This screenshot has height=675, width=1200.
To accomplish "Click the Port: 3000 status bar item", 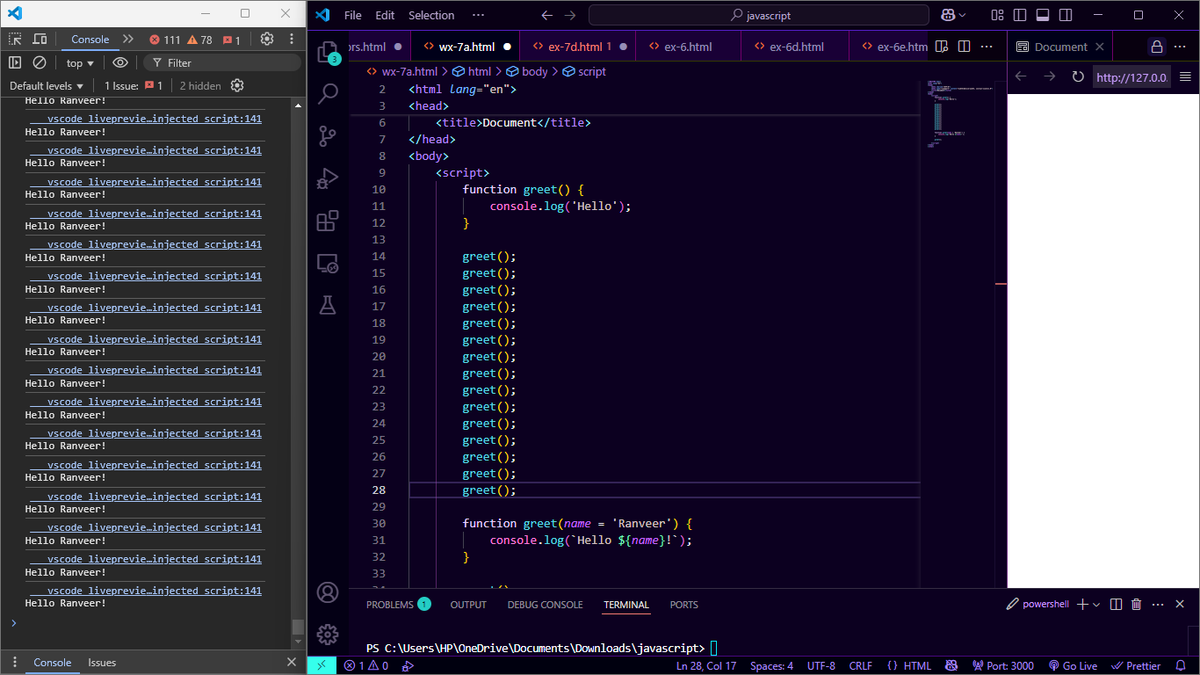I will coord(1003,666).
